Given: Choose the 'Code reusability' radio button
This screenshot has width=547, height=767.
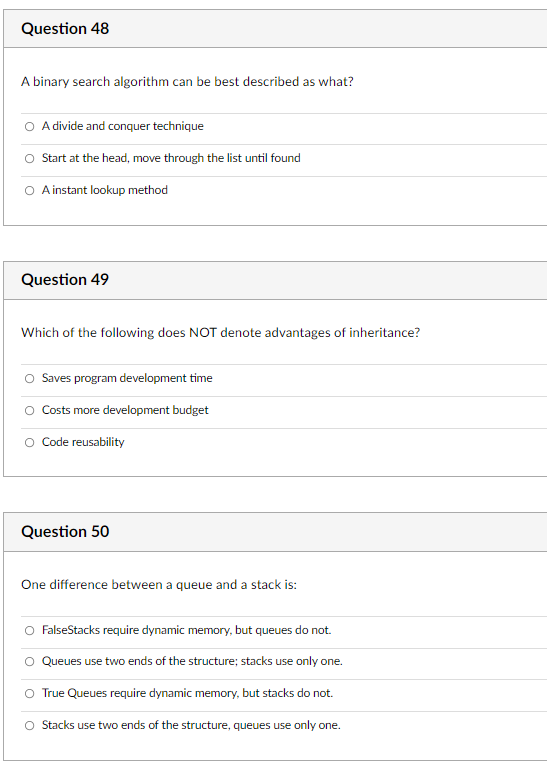Looking at the screenshot, I should pyautogui.click(x=29, y=443).
